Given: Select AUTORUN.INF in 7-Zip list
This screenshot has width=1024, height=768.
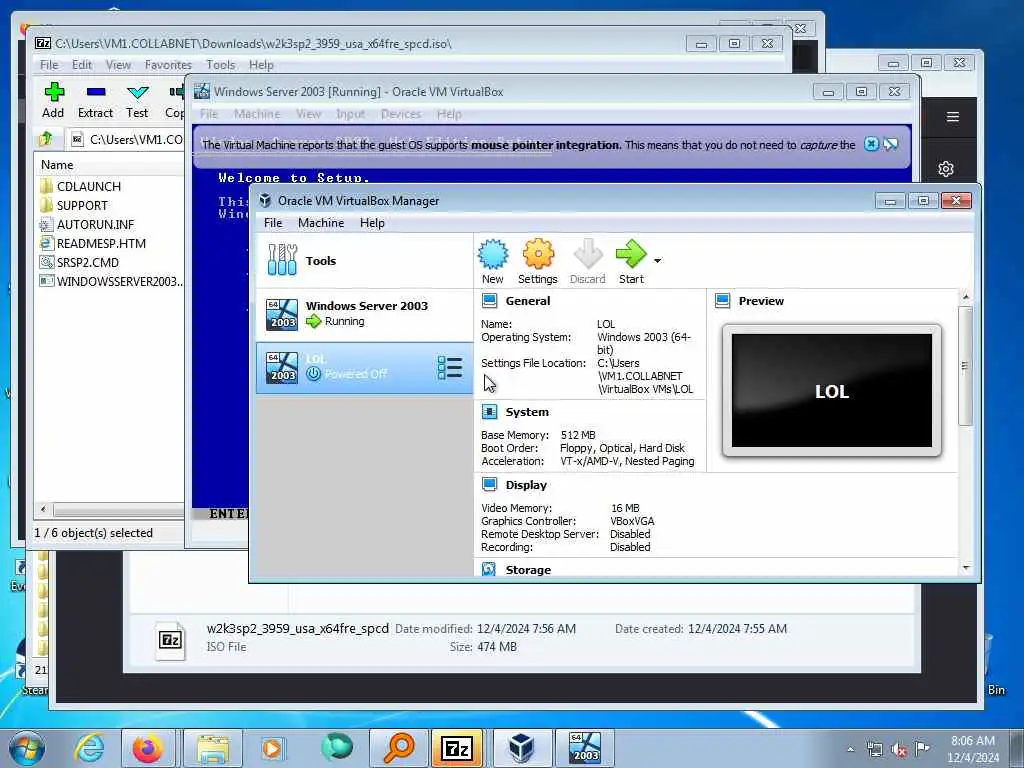Looking at the screenshot, I should point(95,225).
